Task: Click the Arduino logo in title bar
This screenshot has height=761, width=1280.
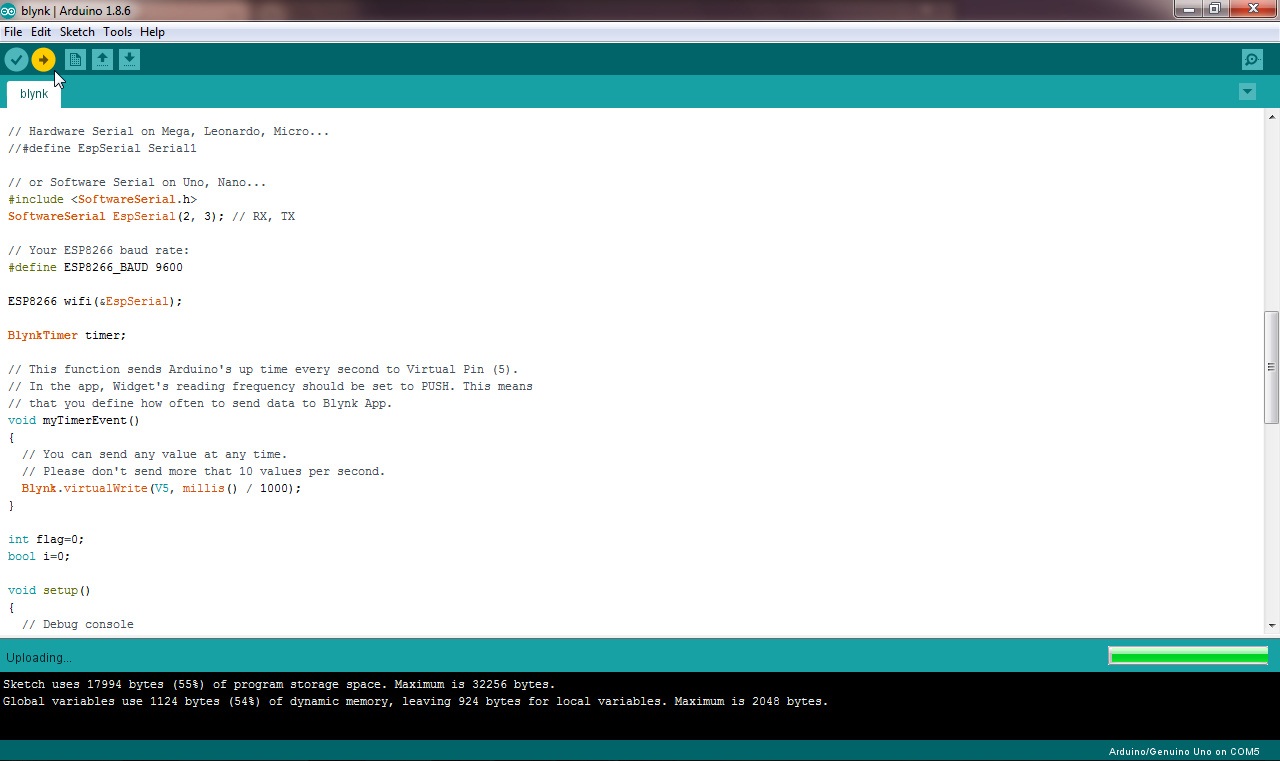Action: (x=9, y=10)
